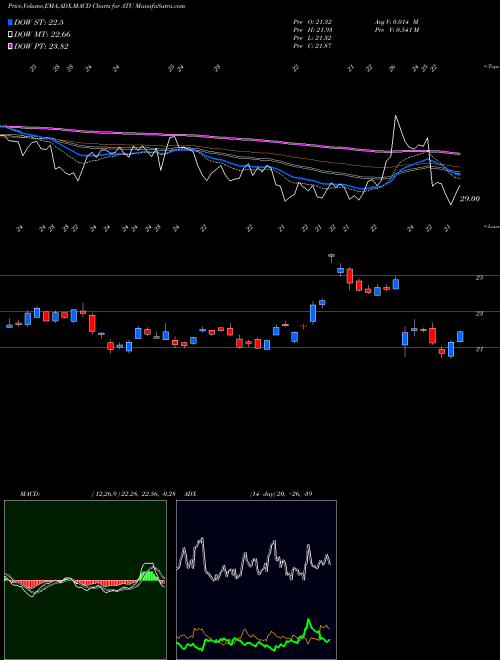Click the 29.00 price label on EMA chart
This screenshot has height=660, width=500.
470,199
